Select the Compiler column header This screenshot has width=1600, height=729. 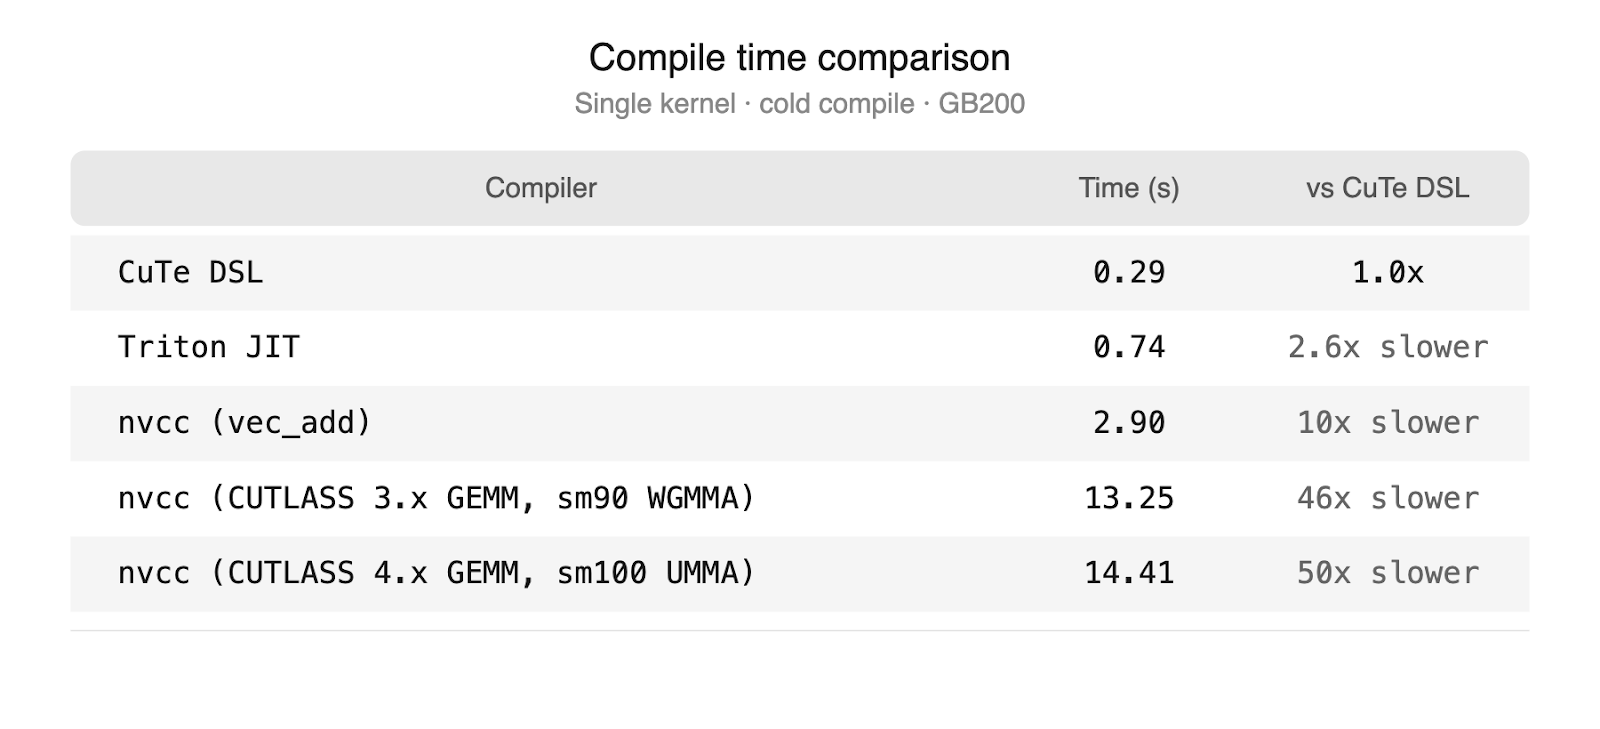click(540, 188)
